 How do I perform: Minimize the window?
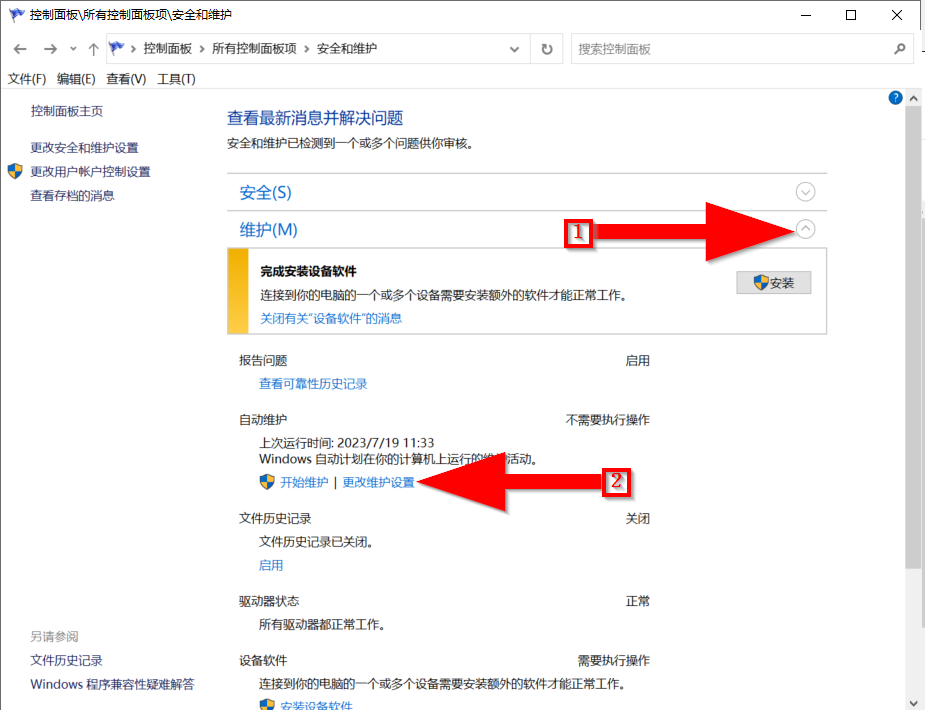[x=806, y=15]
